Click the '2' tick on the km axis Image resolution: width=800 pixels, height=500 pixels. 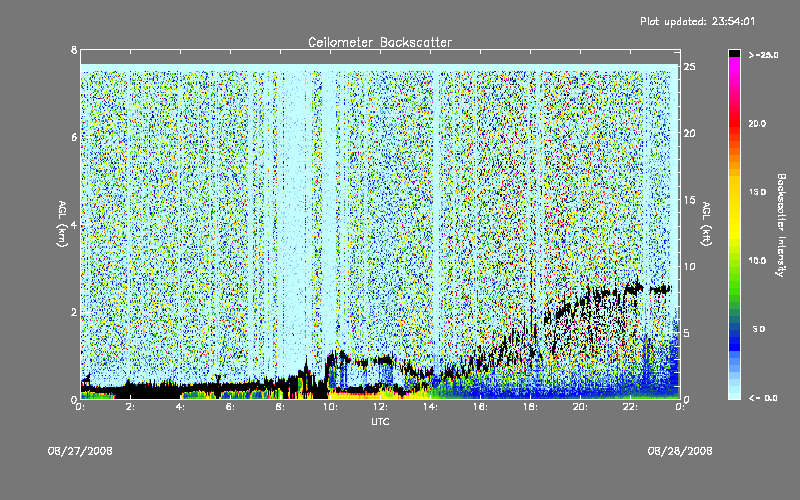coord(74,312)
